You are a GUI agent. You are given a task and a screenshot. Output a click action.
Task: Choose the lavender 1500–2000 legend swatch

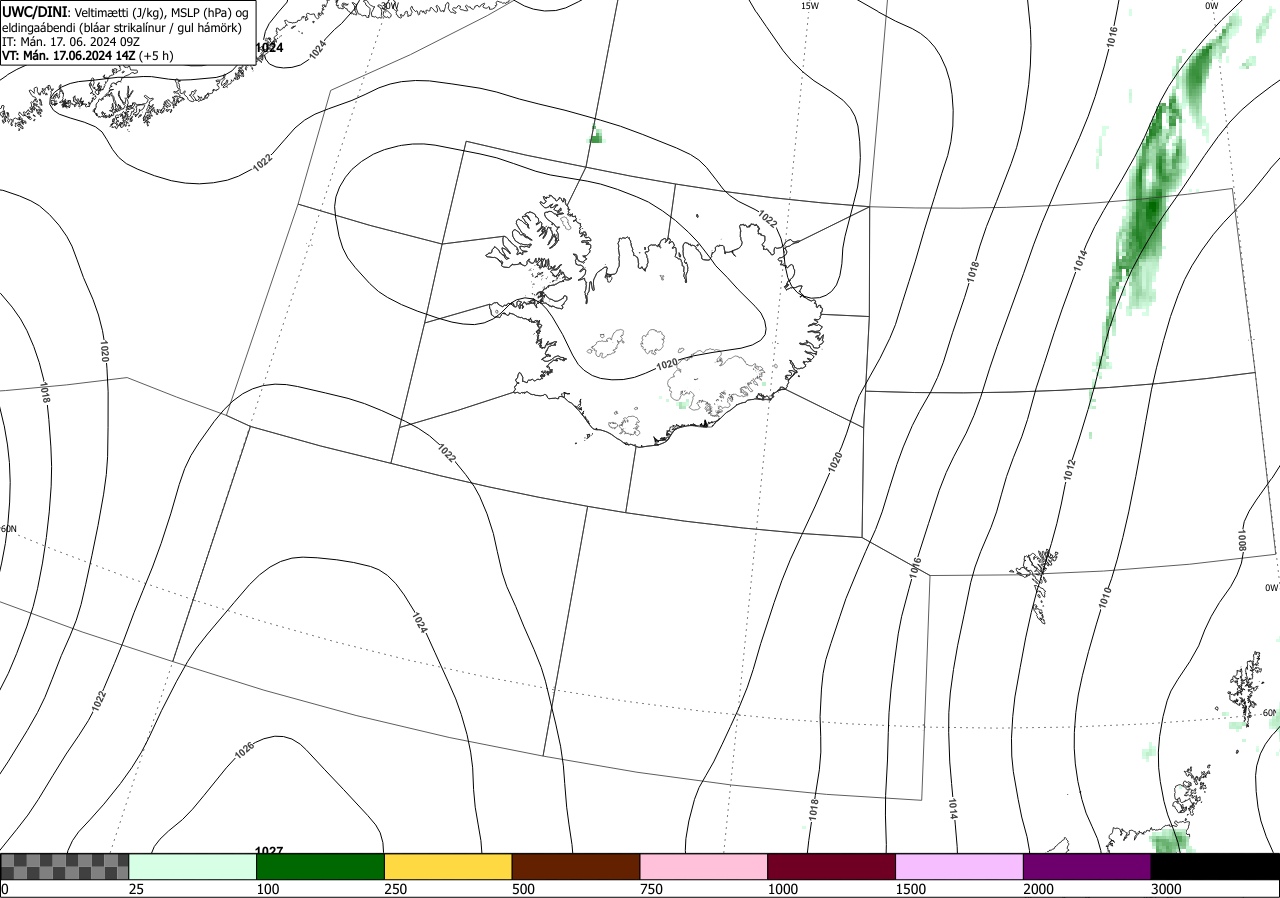960,866
